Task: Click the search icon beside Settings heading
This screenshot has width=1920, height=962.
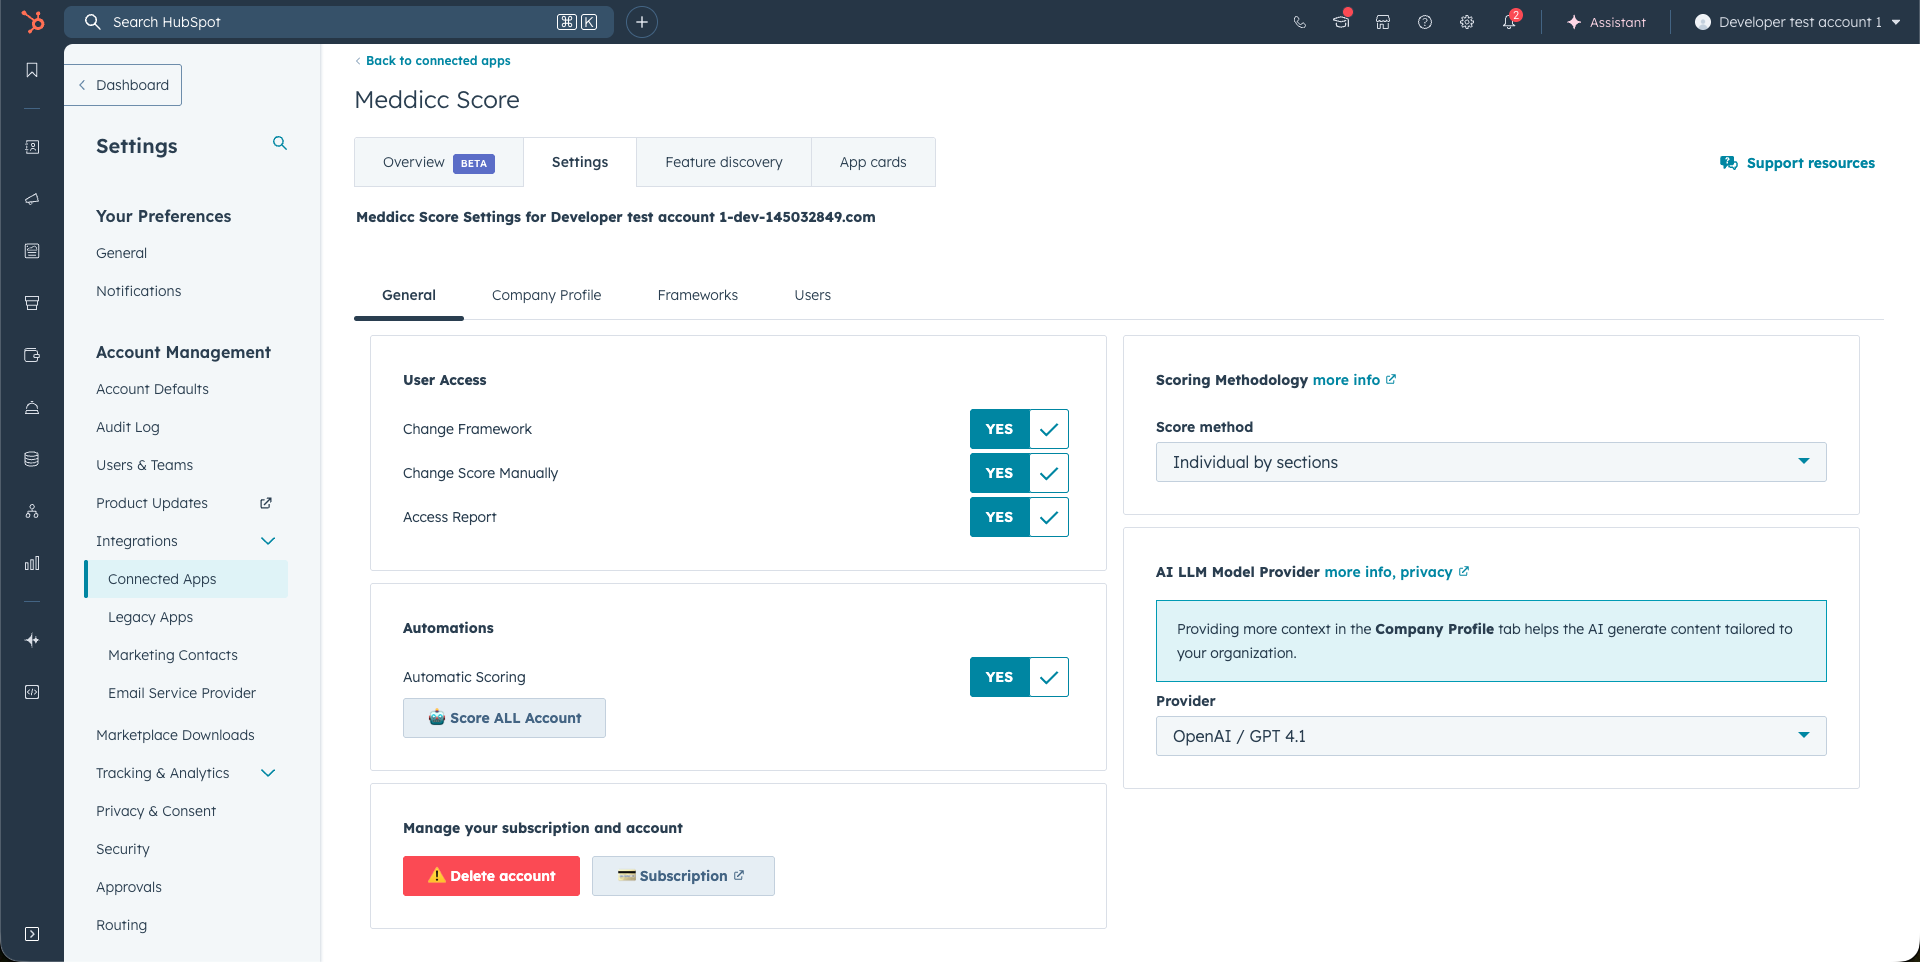Action: 280,144
